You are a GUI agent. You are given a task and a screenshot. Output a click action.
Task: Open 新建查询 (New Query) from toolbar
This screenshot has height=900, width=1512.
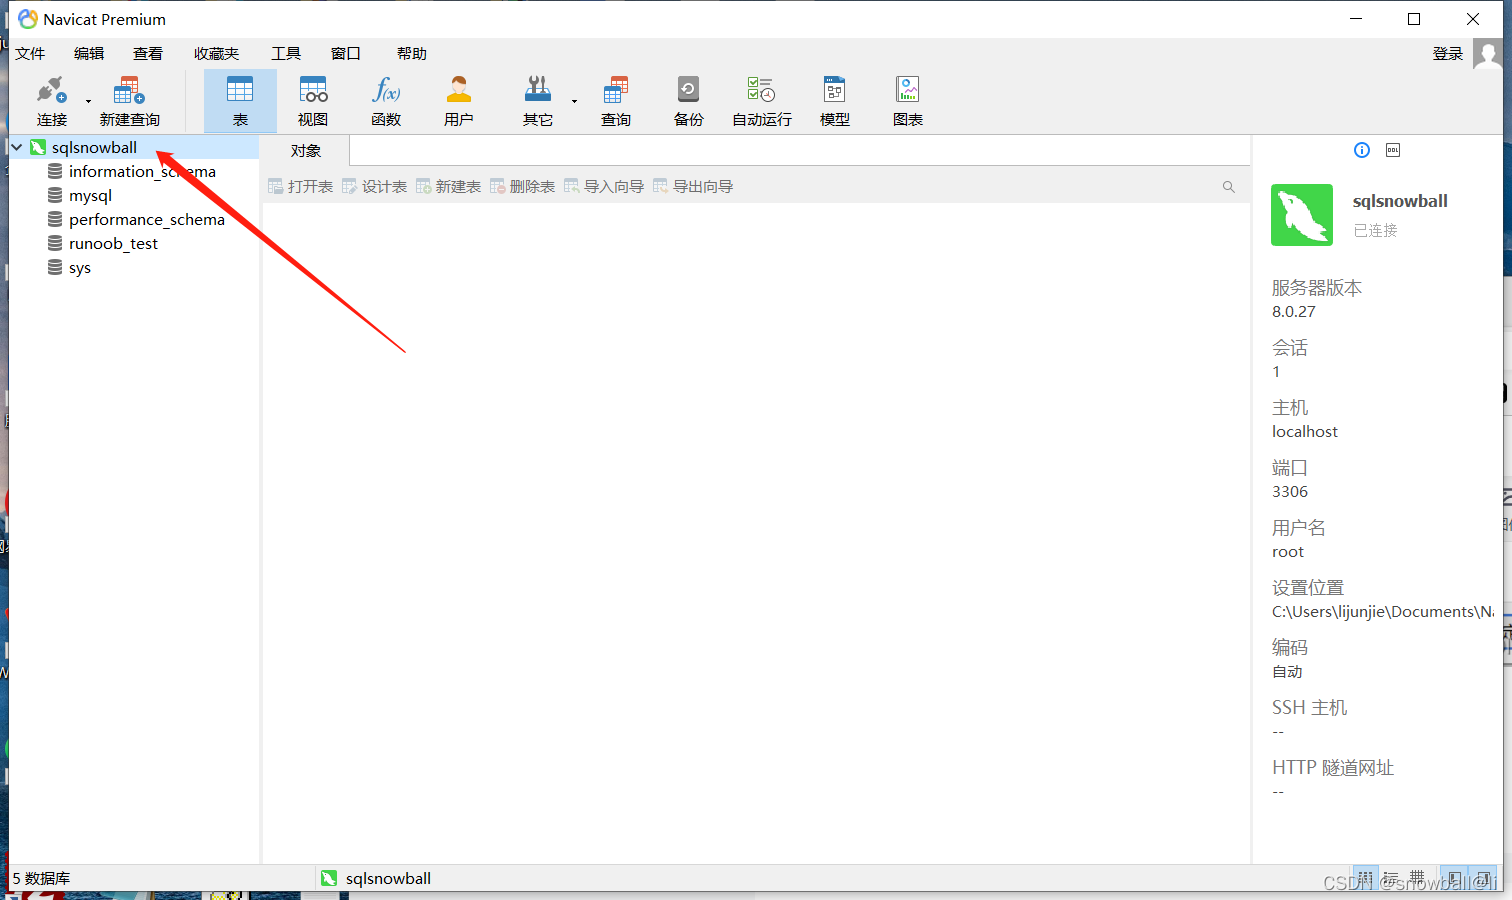[x=129, y=101]
